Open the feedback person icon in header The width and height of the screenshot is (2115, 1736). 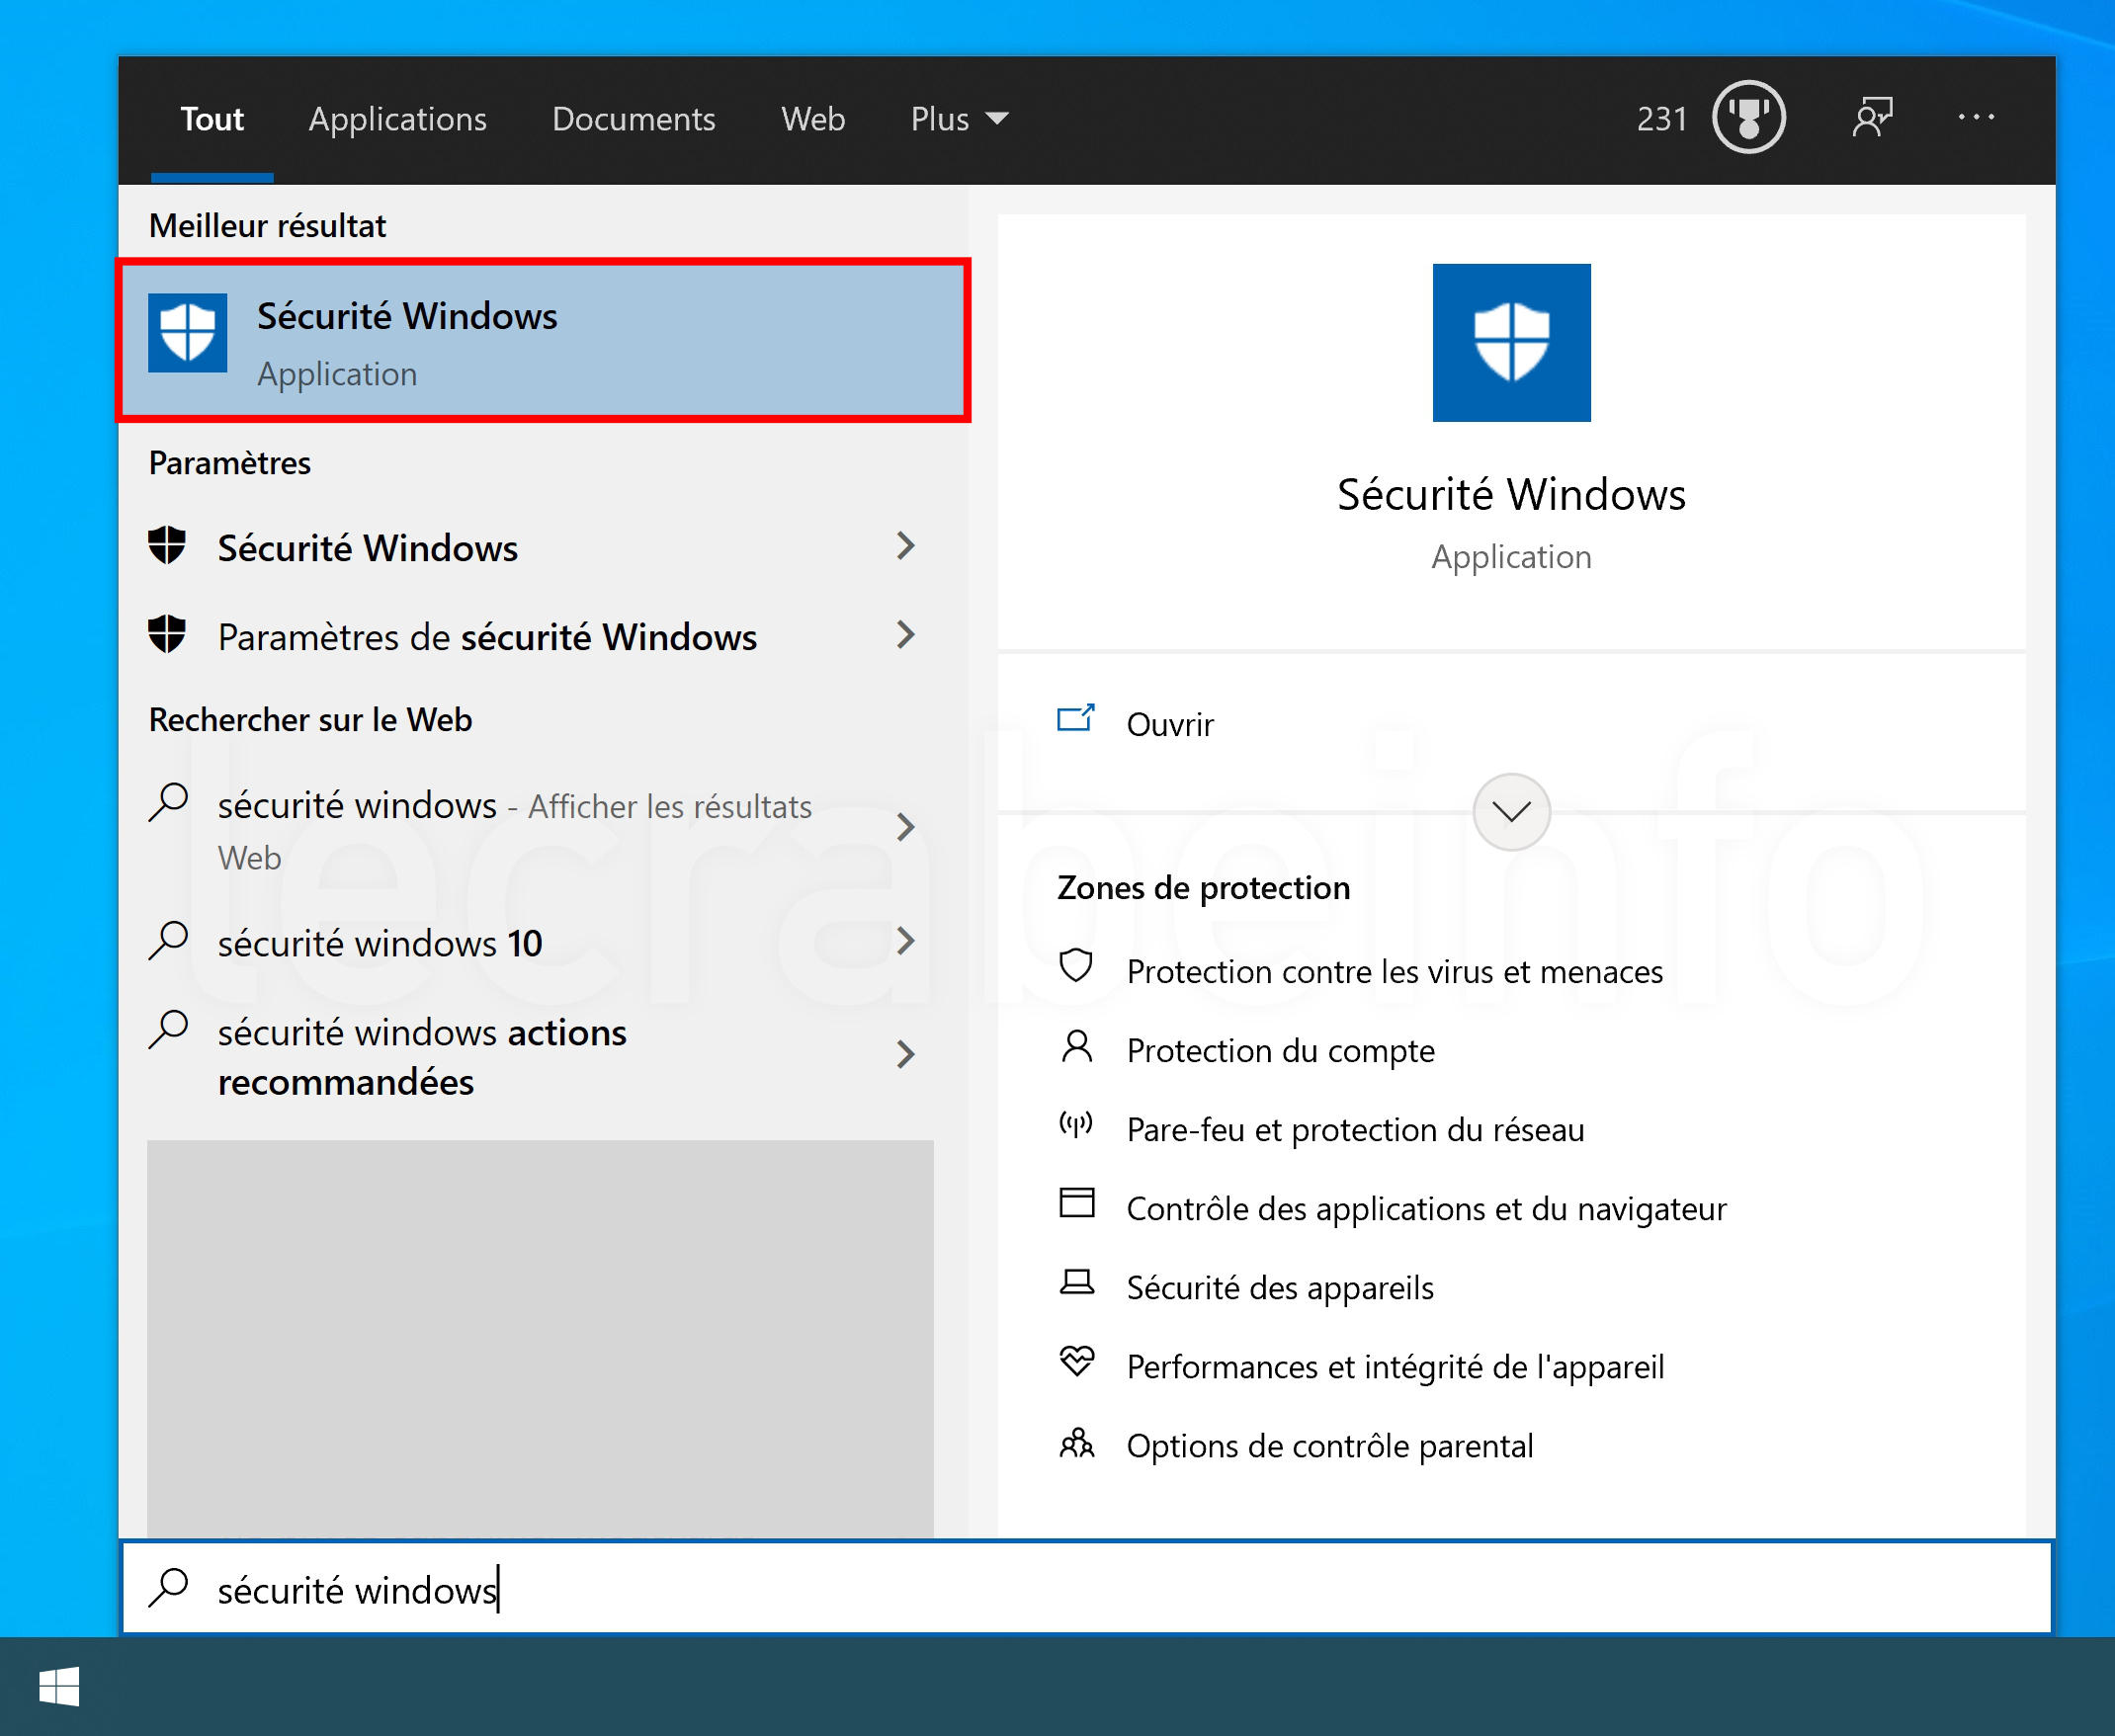coord(1872,118)
